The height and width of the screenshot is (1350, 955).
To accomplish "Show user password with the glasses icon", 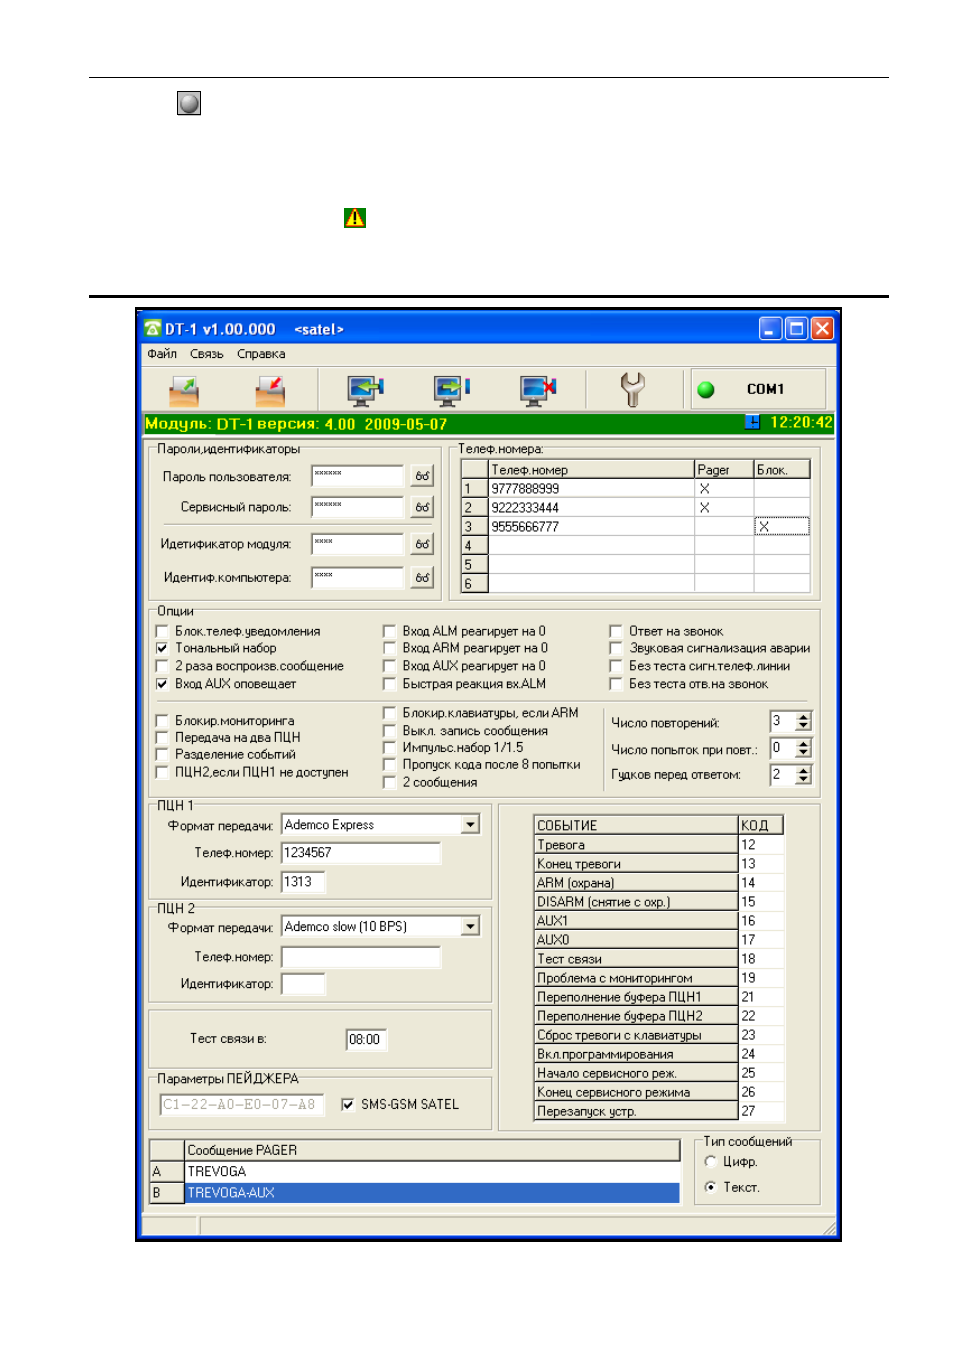I will click(422, 477).
